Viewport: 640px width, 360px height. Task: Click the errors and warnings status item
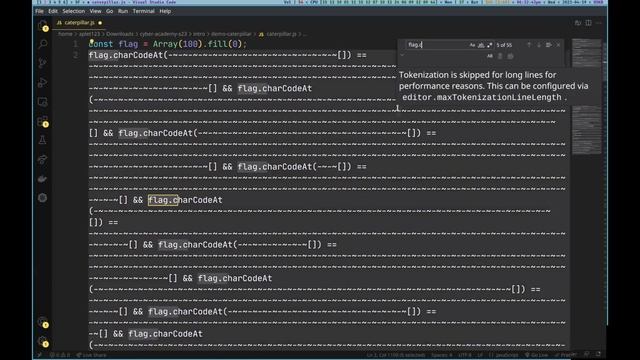point(60,355)
